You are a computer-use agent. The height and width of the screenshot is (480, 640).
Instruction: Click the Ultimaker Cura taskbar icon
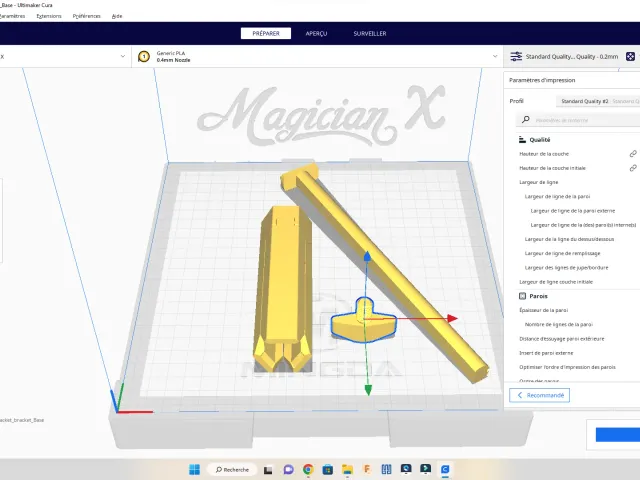(445, 470)
